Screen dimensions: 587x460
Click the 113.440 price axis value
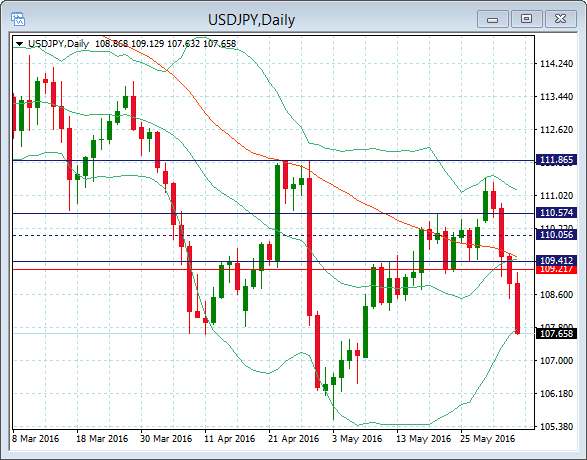pos(556,97)
